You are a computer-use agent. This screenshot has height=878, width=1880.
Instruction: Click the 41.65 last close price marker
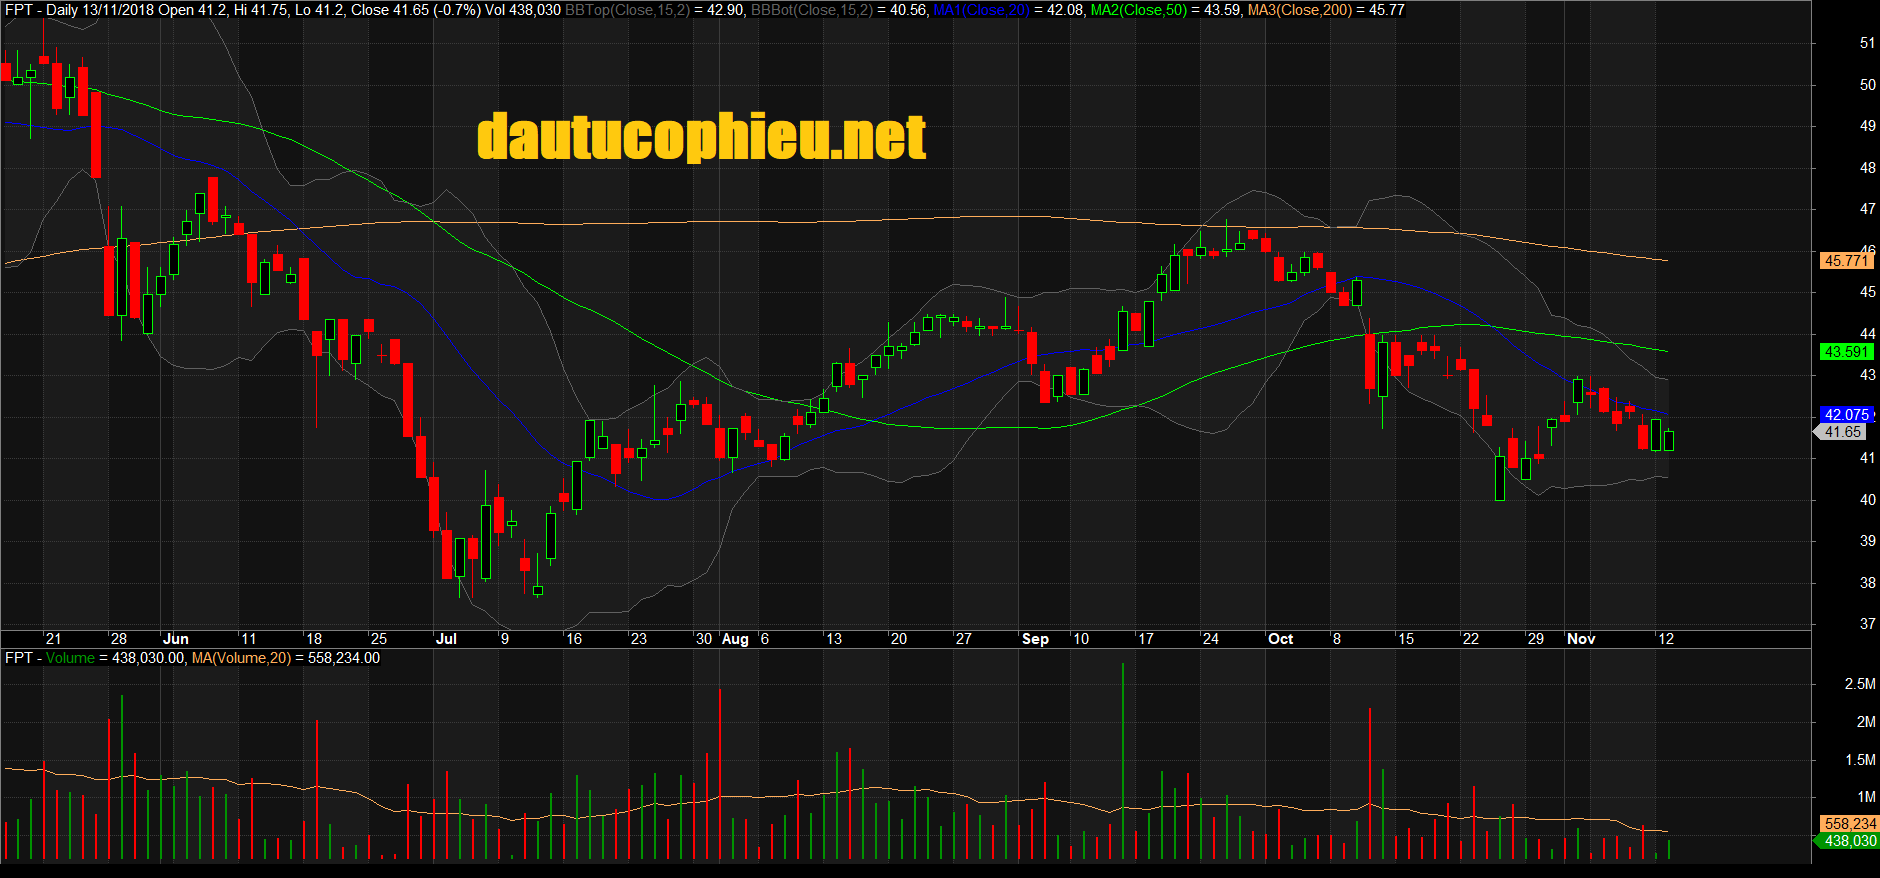pyautogui.click(x=1842, y=432)
